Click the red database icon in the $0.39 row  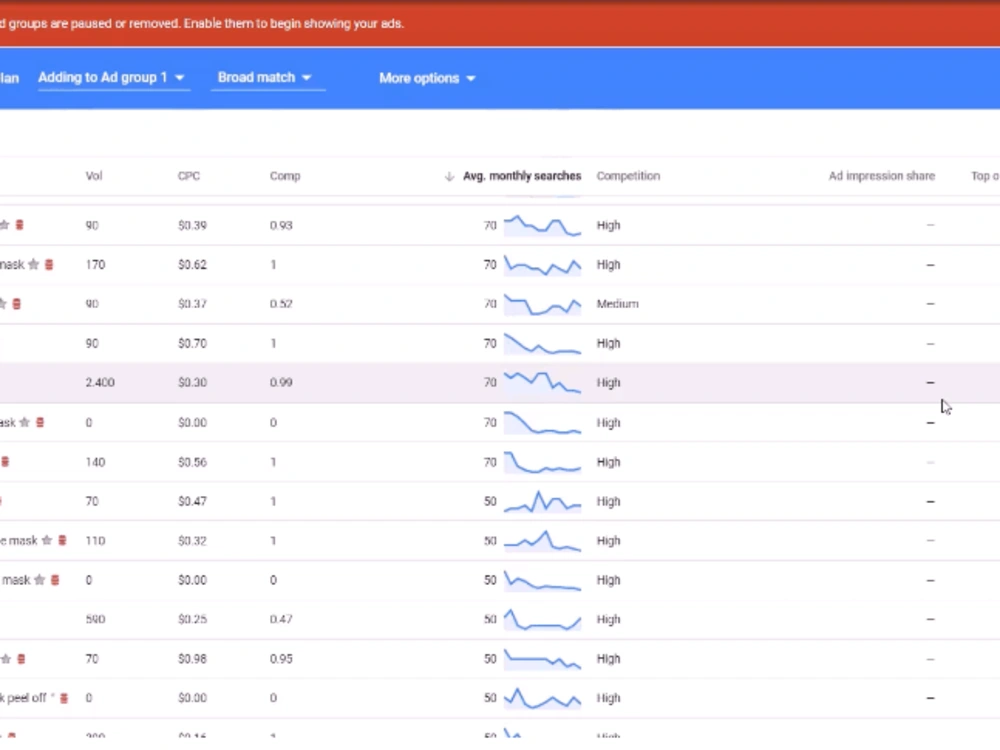(20, 225)
